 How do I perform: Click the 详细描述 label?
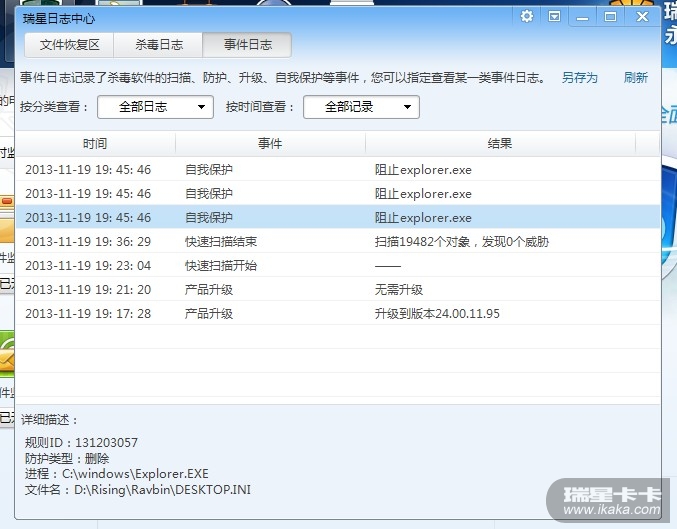click(x=49, y=419)
